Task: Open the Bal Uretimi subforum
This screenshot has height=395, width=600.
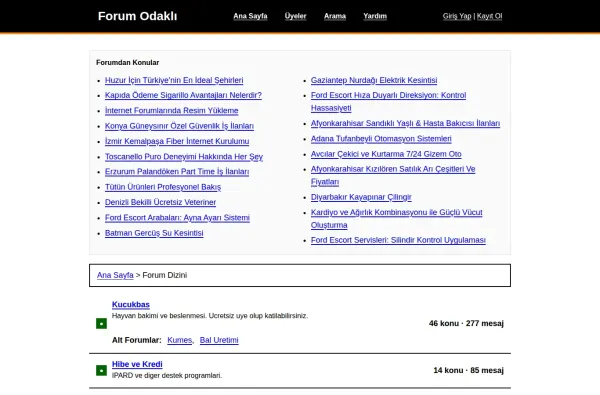Action: point(219,340)
